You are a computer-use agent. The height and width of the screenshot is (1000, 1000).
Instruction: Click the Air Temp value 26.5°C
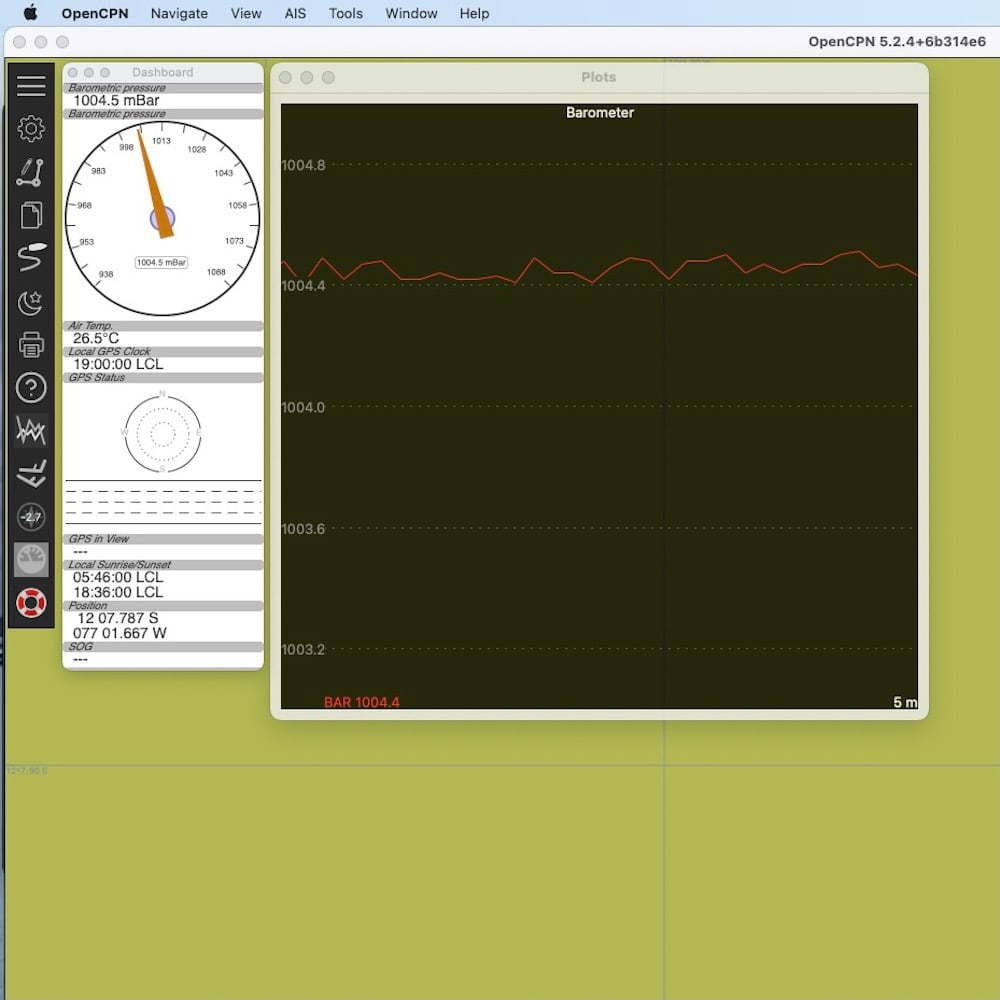point(96,339)
